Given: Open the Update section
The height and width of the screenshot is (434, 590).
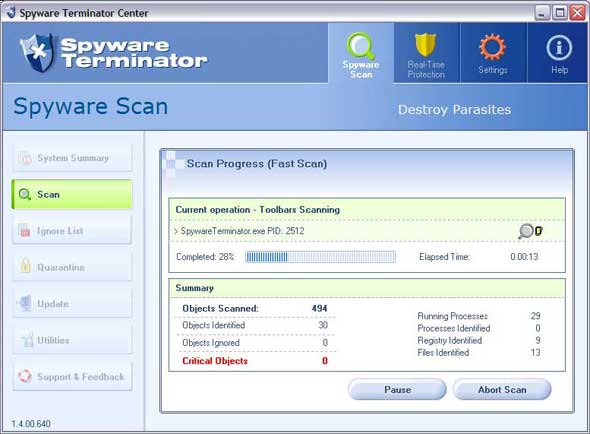Looking at the screenshot, I should 72,303.
